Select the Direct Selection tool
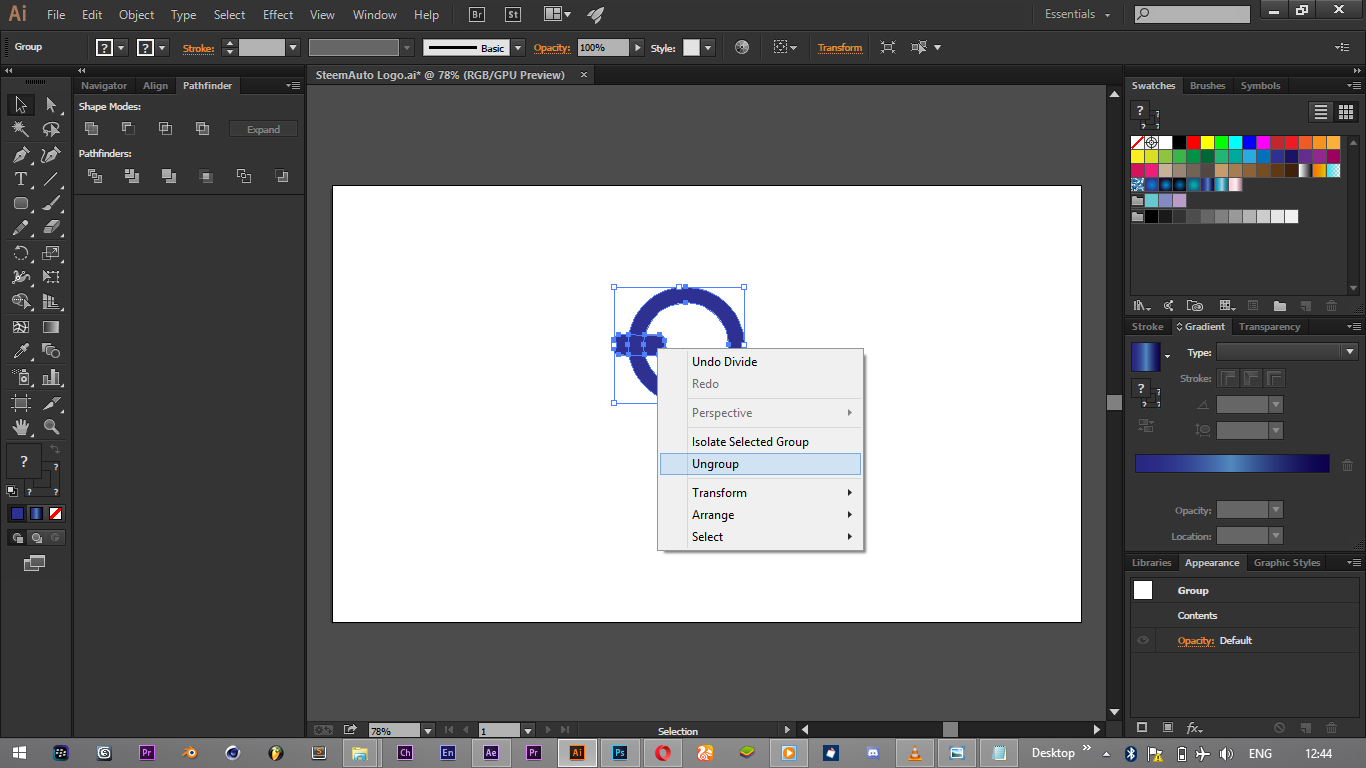 coord(51,105)
